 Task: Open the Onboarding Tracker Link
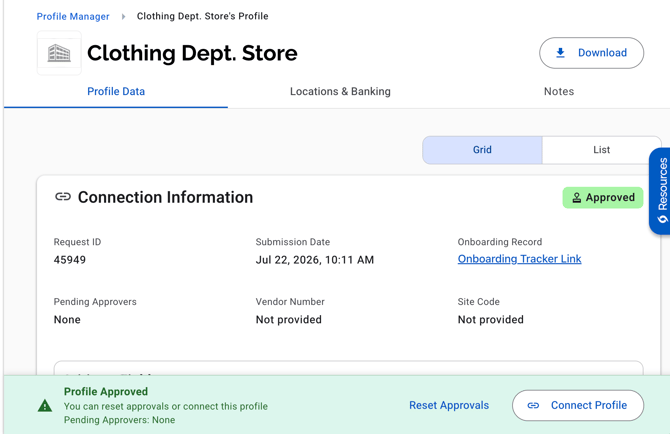[x=519, y=259]
